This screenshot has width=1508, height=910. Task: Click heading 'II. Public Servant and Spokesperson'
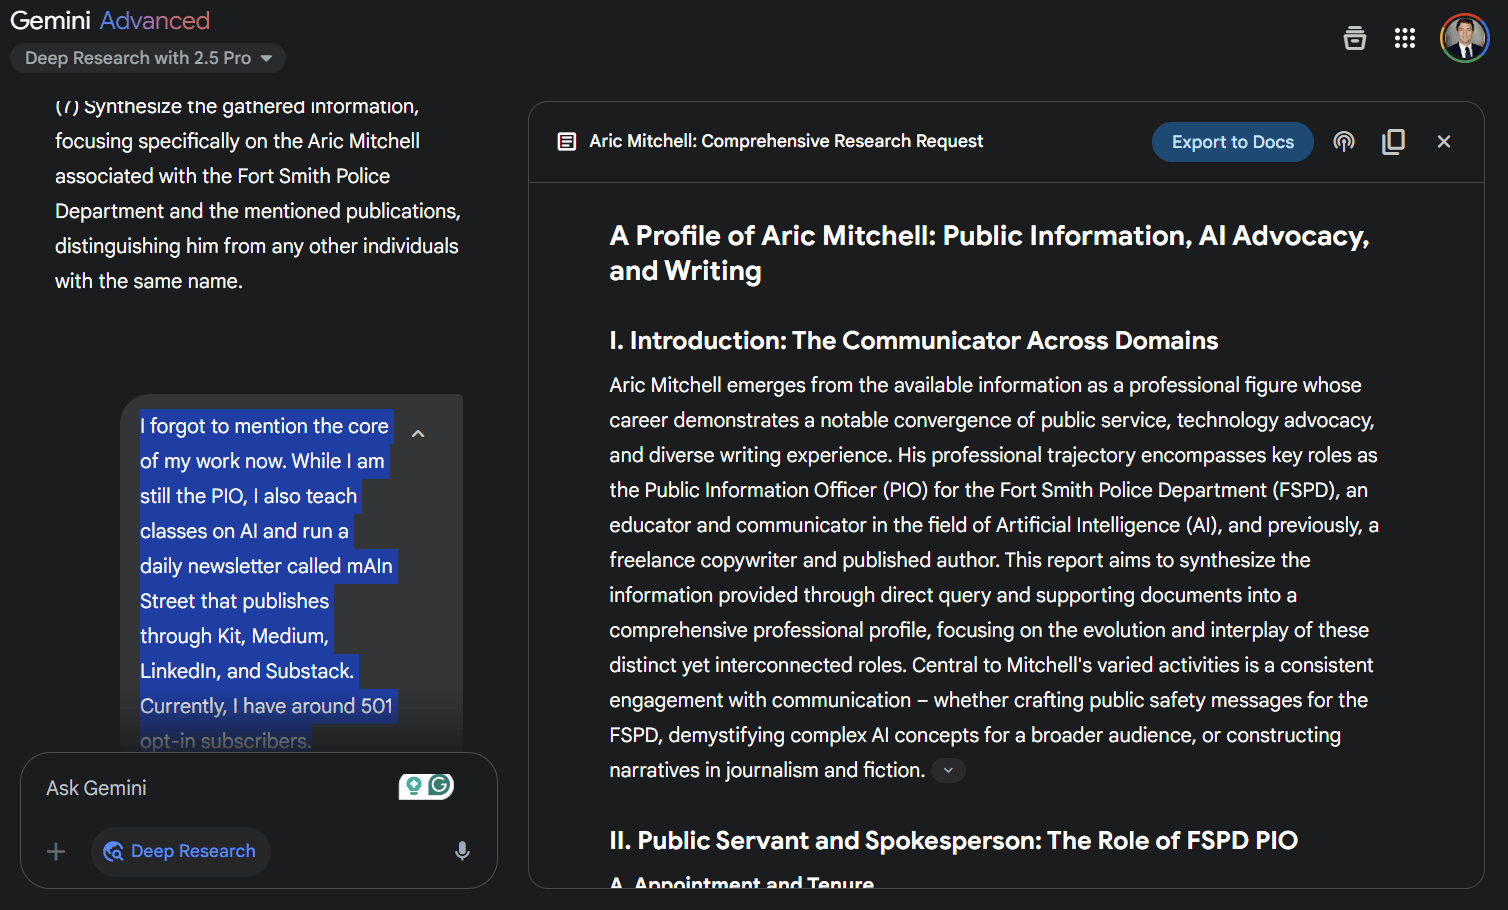[954, 840]
